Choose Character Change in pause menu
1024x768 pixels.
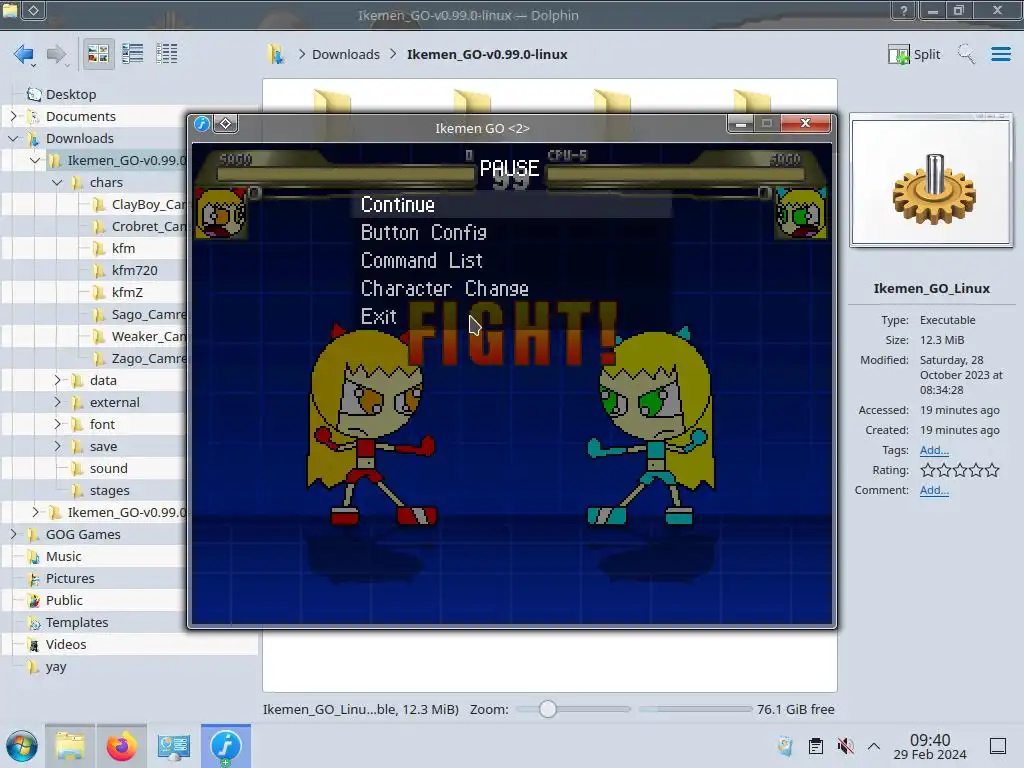[445, 289]
